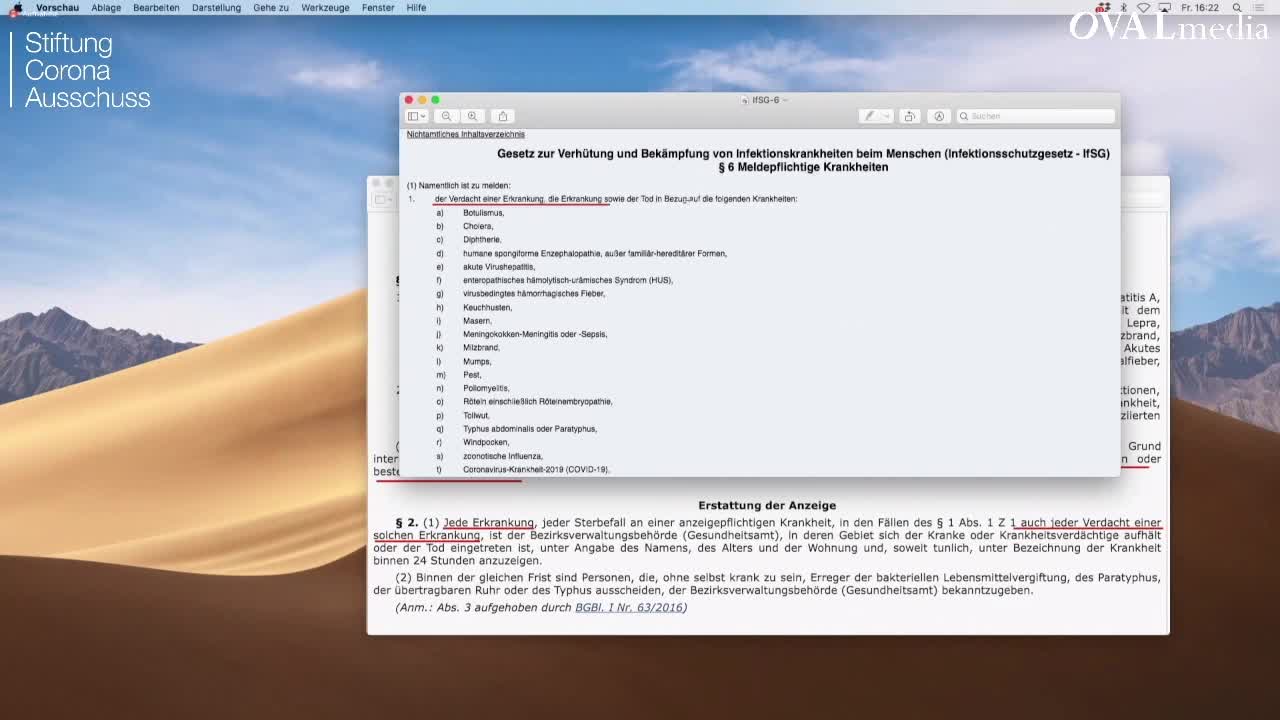Image resolution: width=1280 pixels, height=720 pixels.
Task: Open the Hilfe menu
Action: click(416, 7)
